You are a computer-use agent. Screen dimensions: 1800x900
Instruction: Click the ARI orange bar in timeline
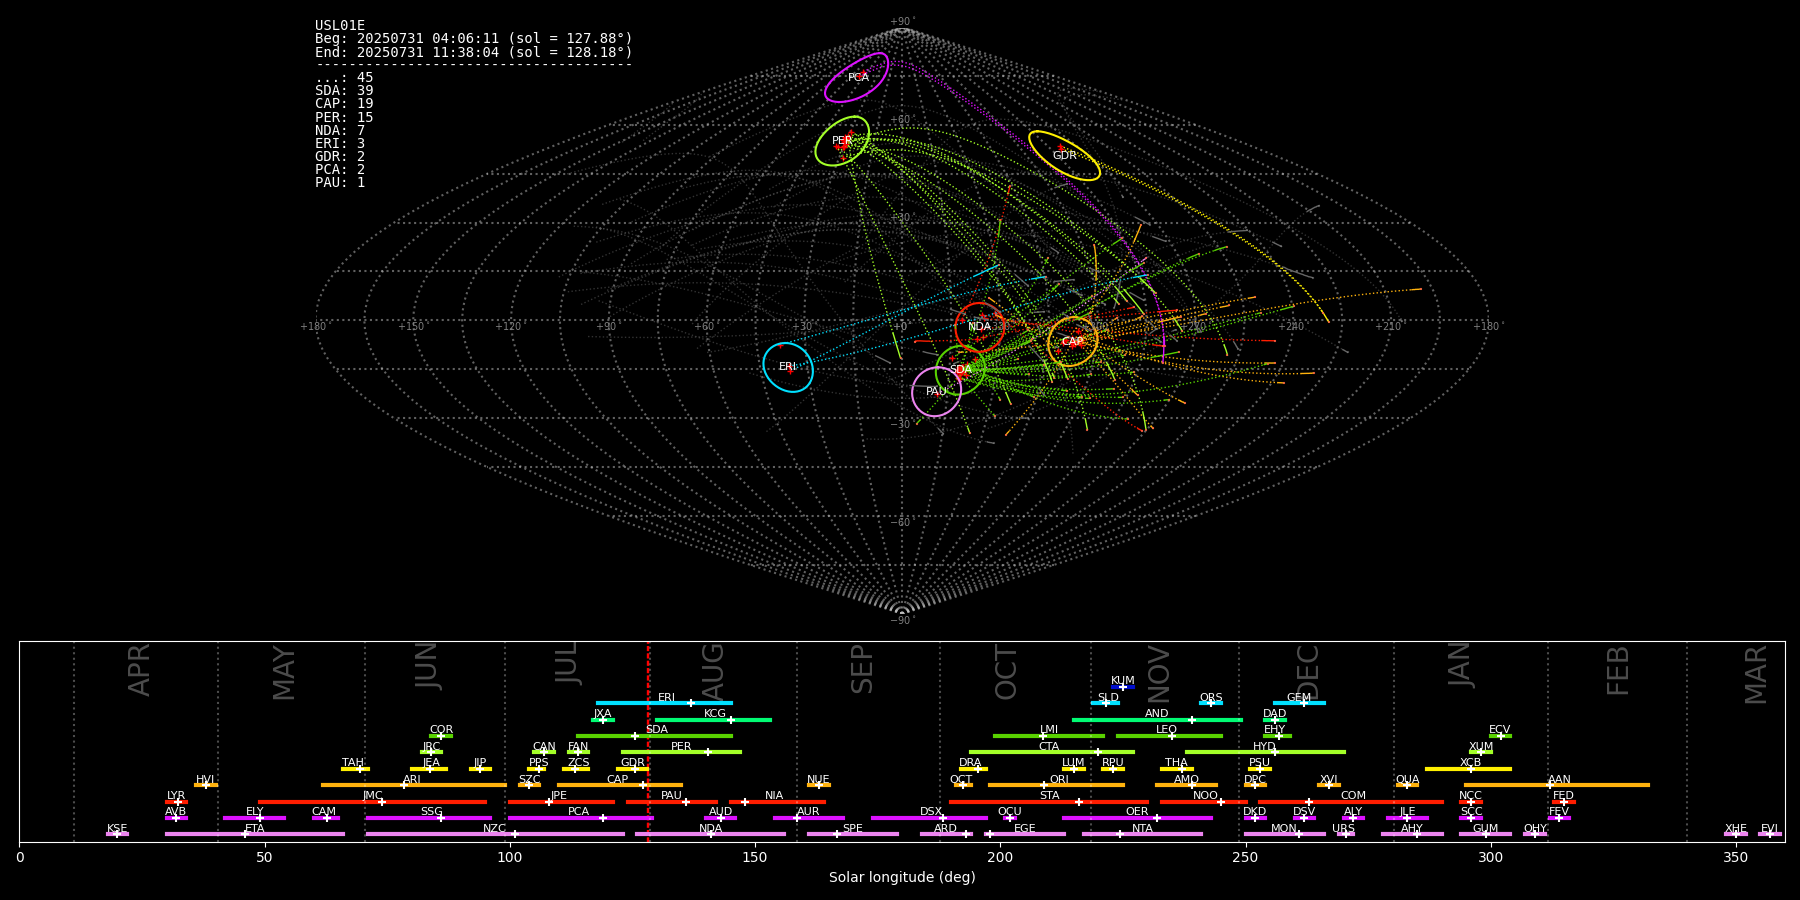tap(413, 785)
